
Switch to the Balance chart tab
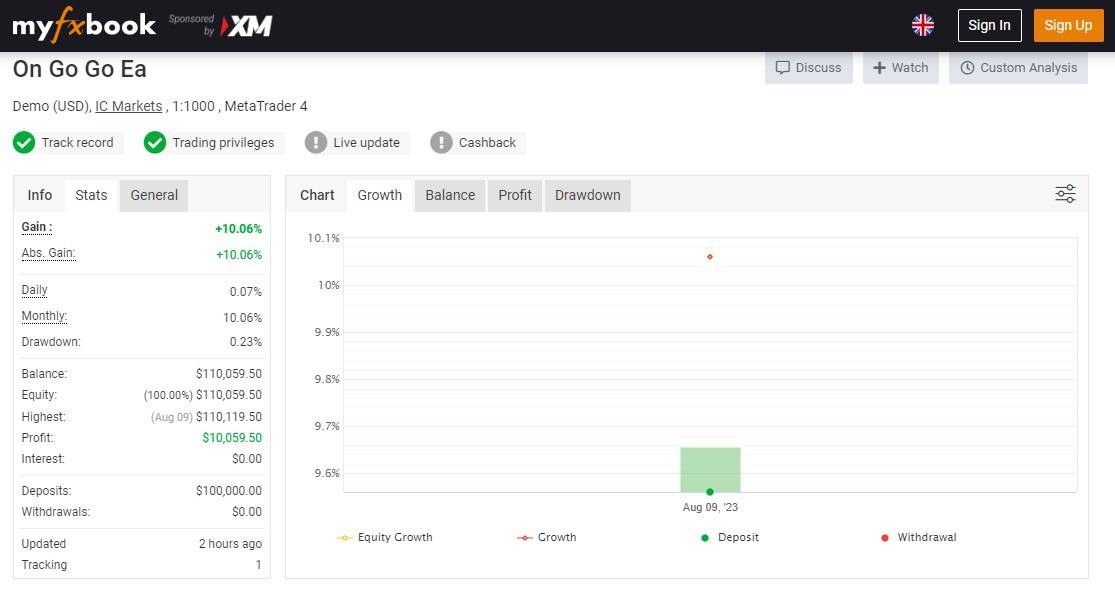450,195
